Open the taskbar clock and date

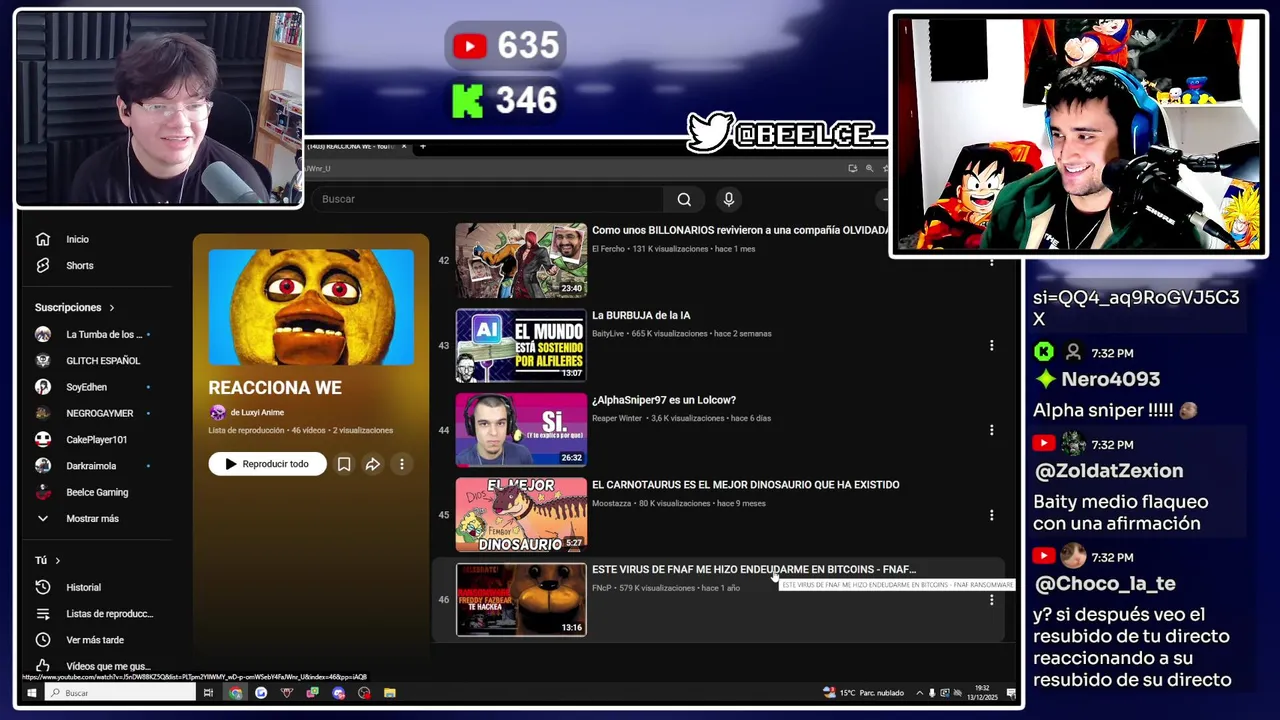click(x=982, y=692)
